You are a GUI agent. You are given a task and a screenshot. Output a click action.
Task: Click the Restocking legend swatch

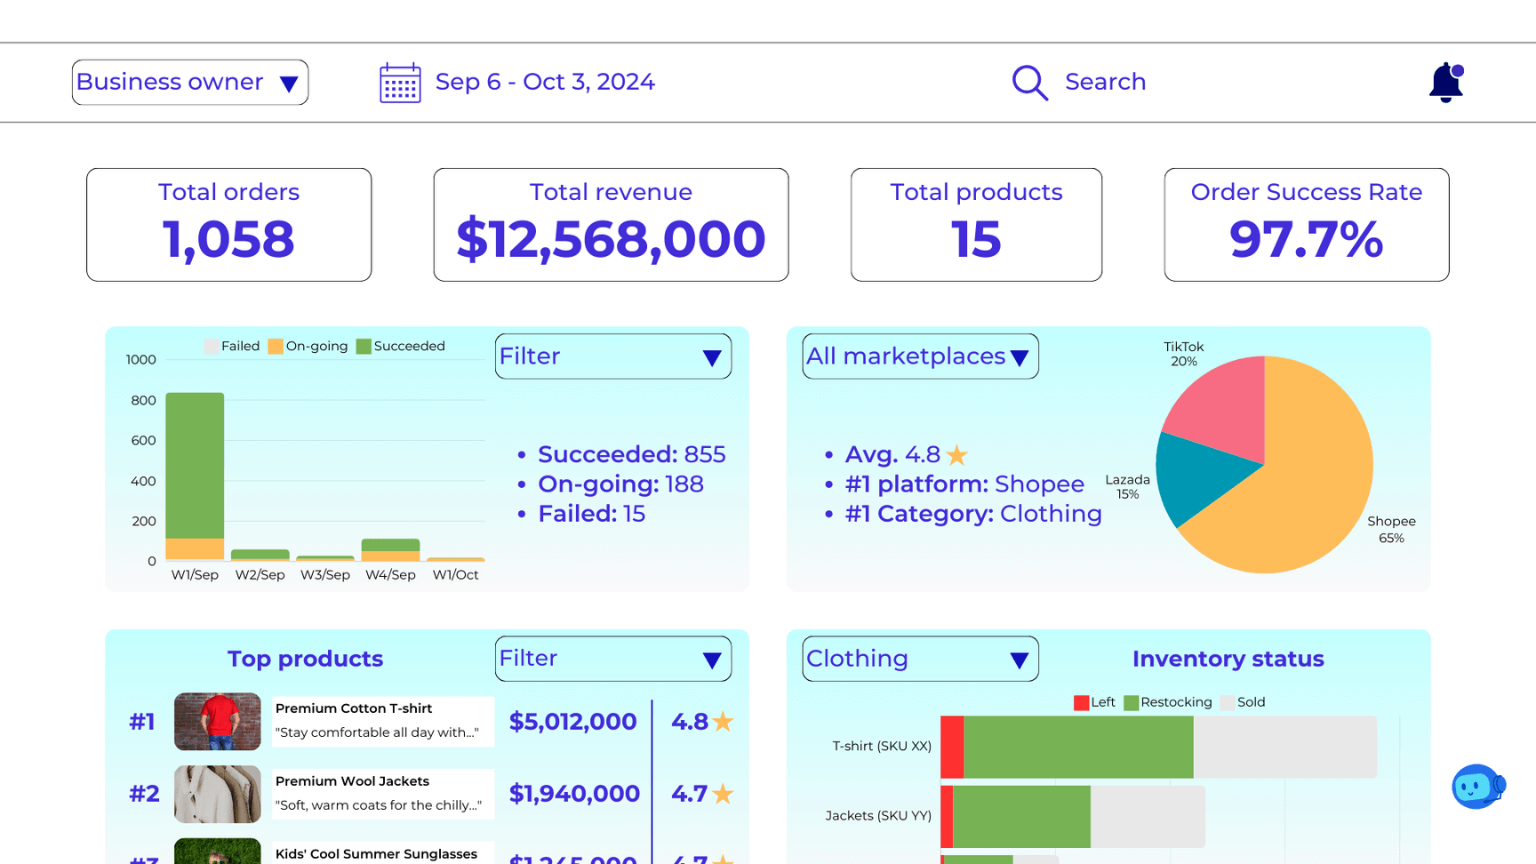coord(1131,703)
